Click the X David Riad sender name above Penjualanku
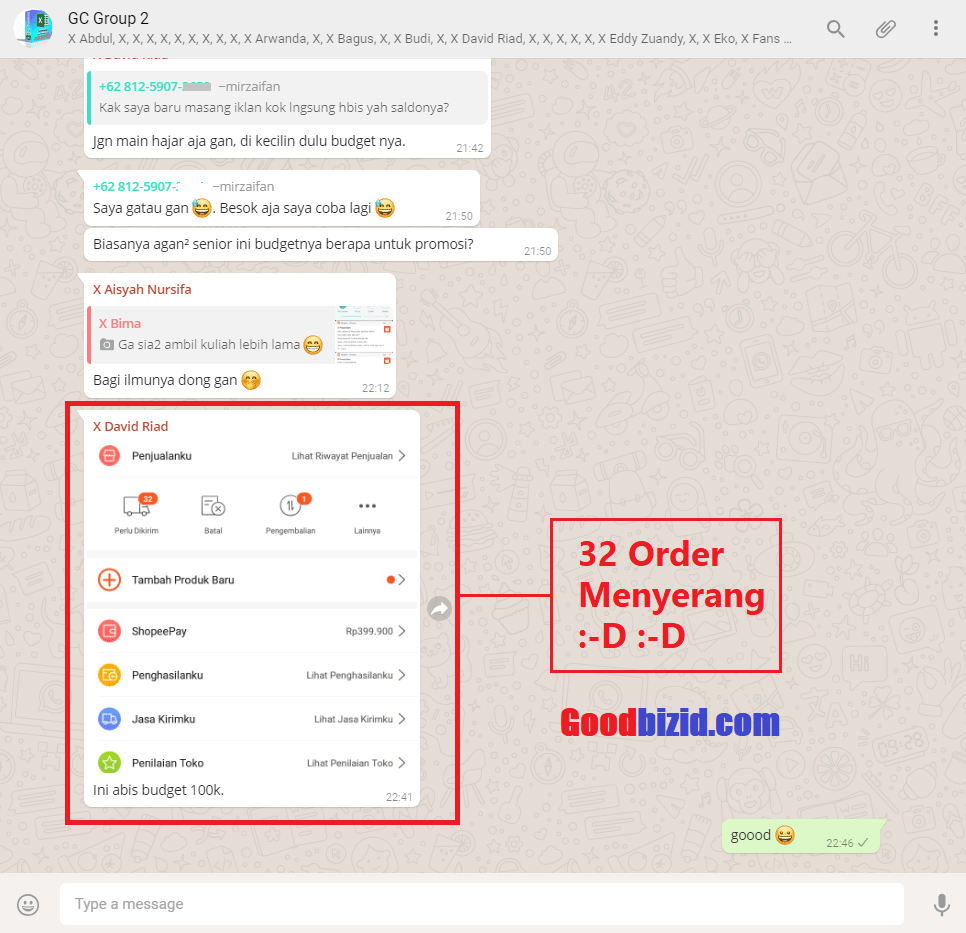 click(130, 426)
